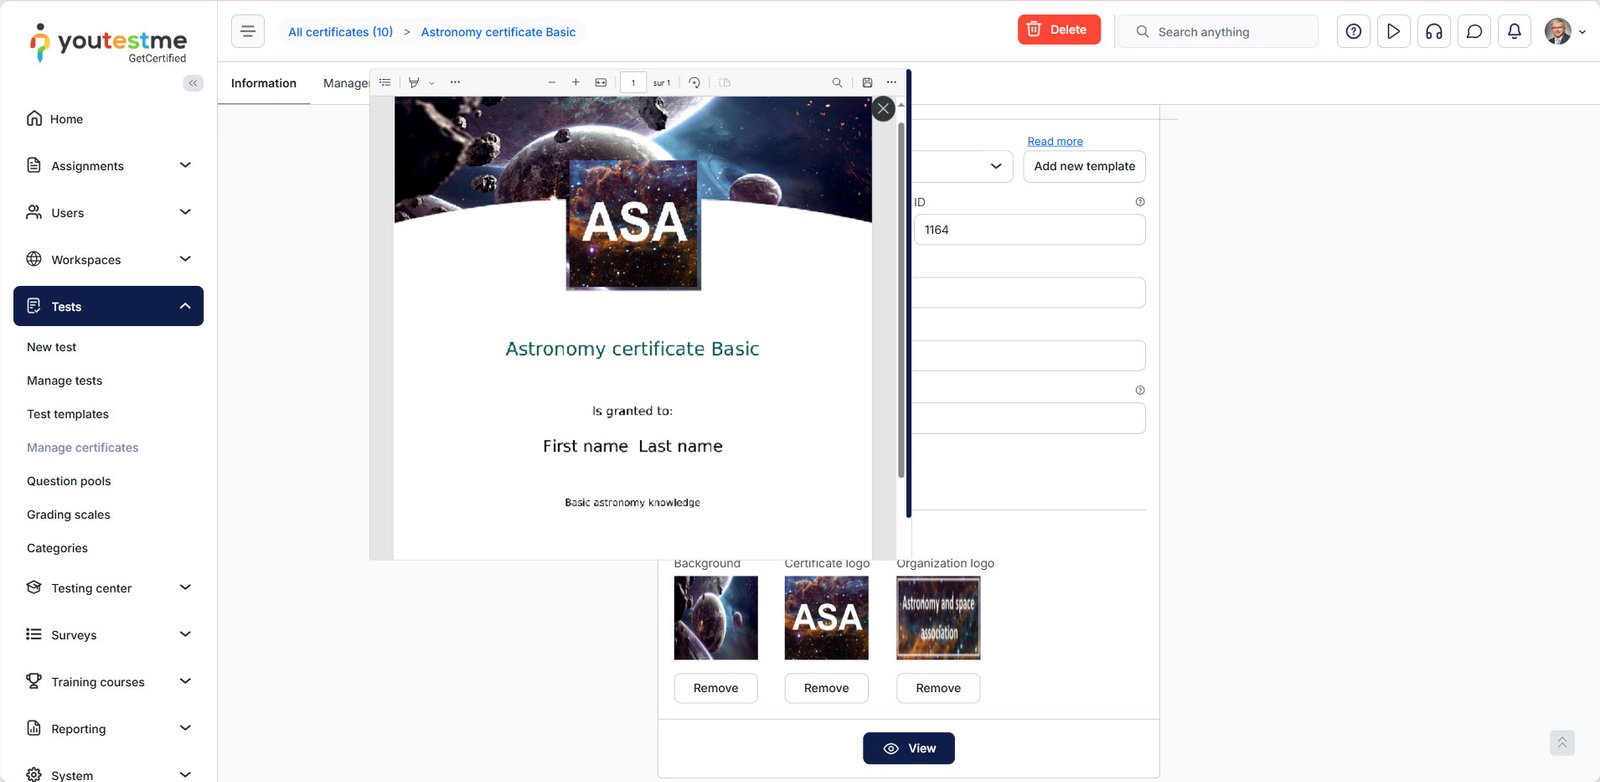Open PDF viewer table of contents

[385, 82]
